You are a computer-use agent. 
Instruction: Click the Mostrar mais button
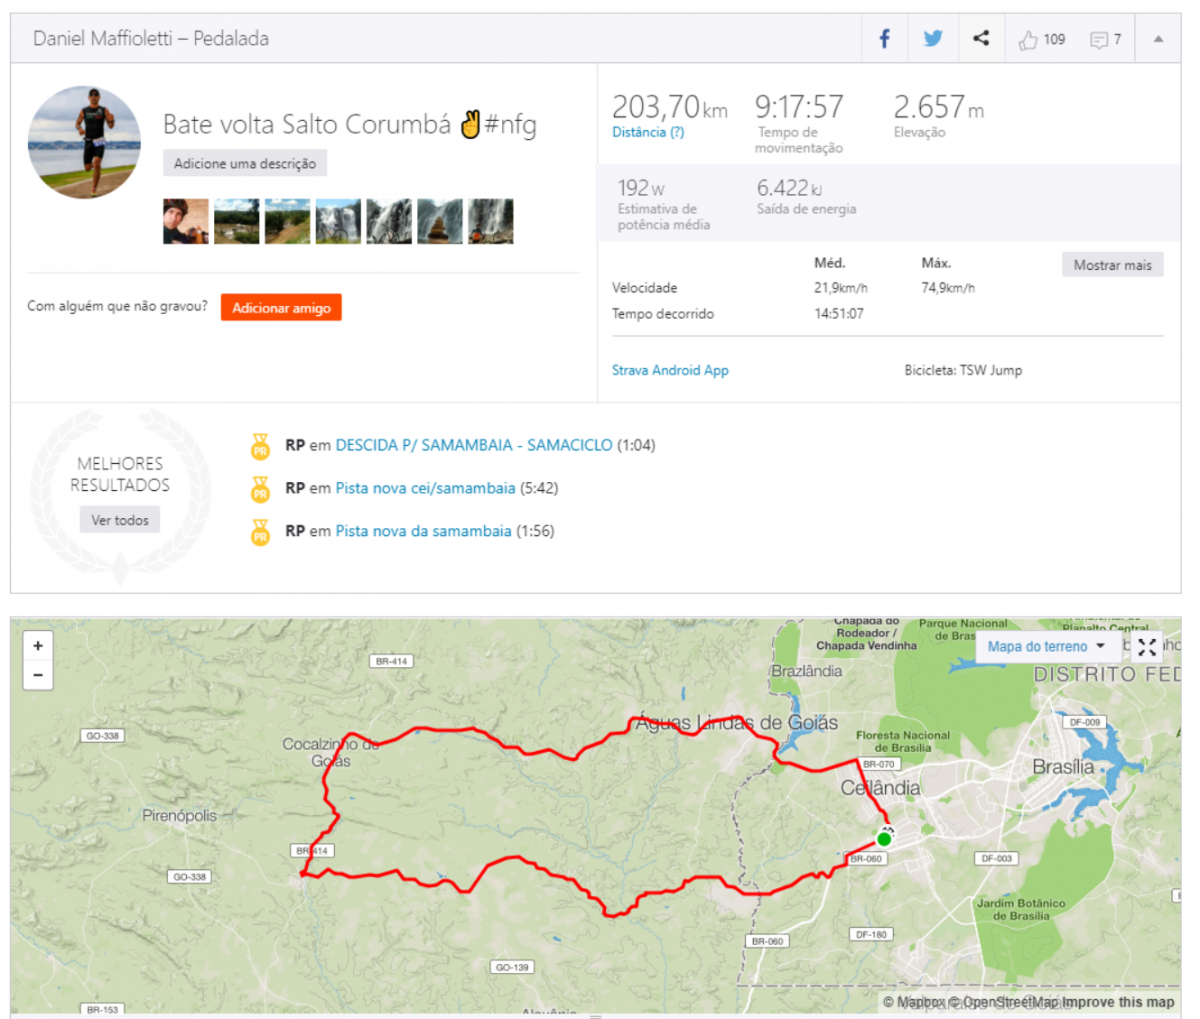click(1112, 265)
